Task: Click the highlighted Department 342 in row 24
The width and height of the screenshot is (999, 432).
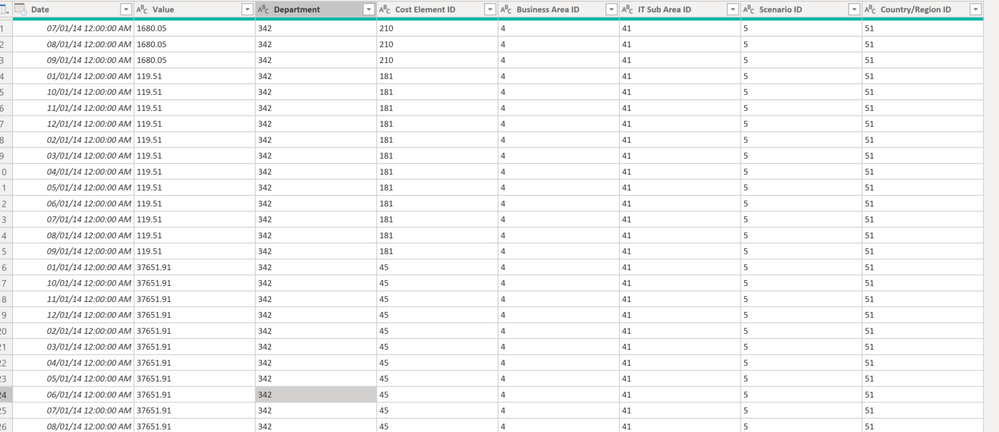Action: click(x=316, y=394)
